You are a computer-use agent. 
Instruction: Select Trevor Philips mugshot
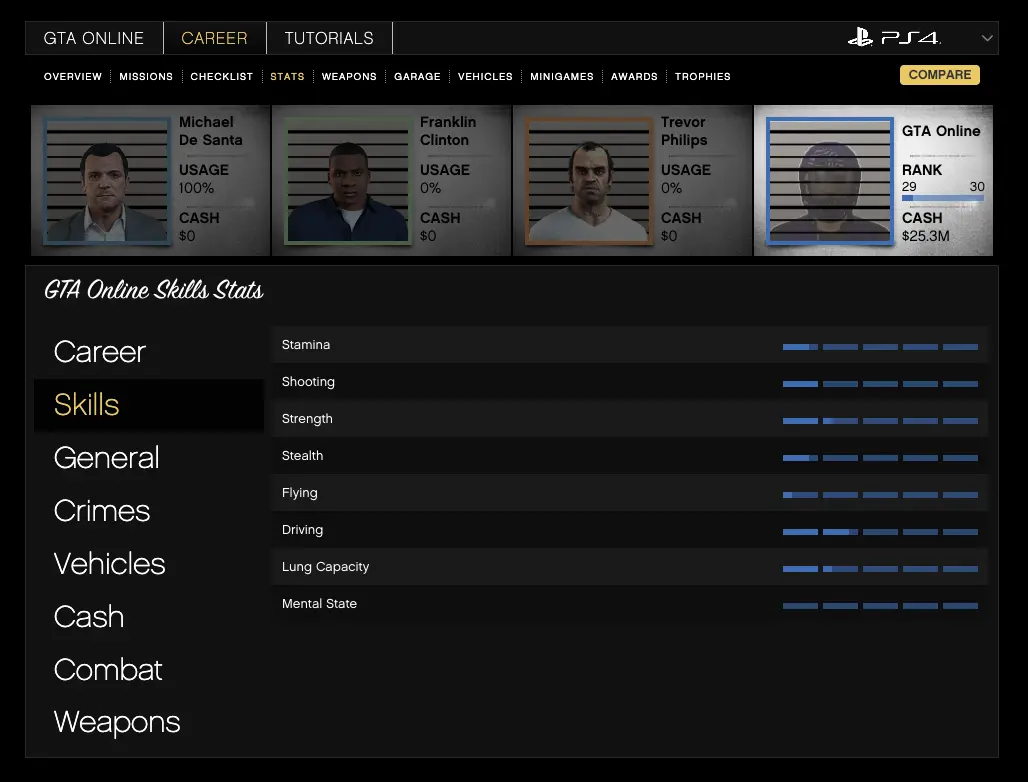point(588,181)
